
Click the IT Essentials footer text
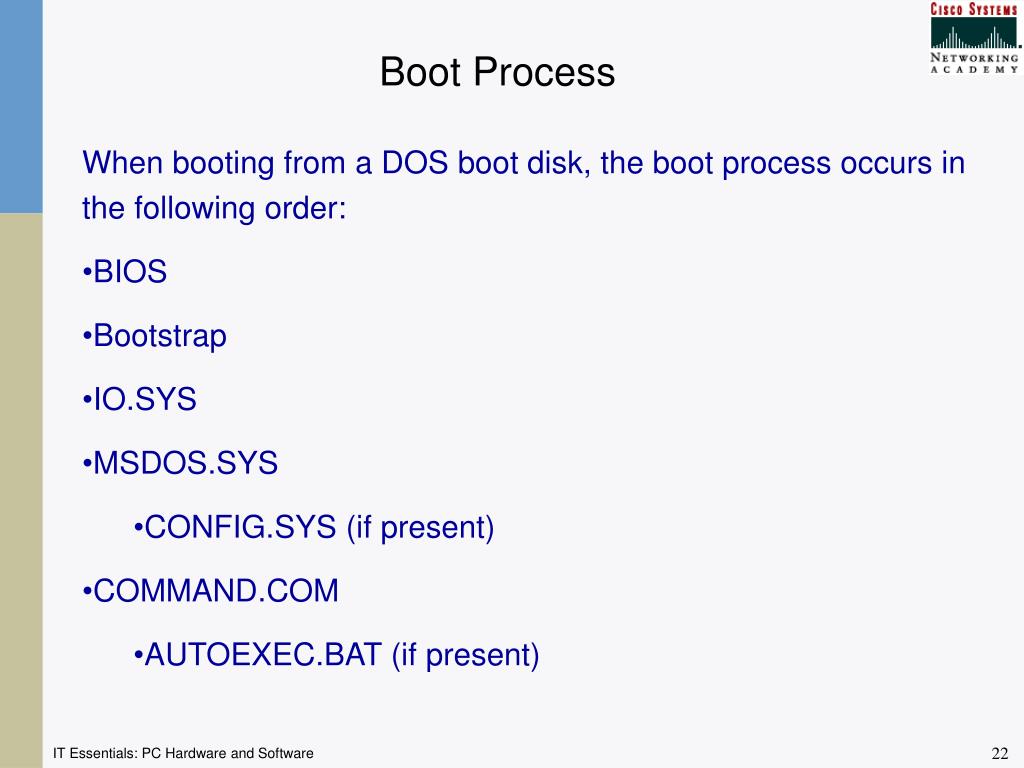point(183,753)
